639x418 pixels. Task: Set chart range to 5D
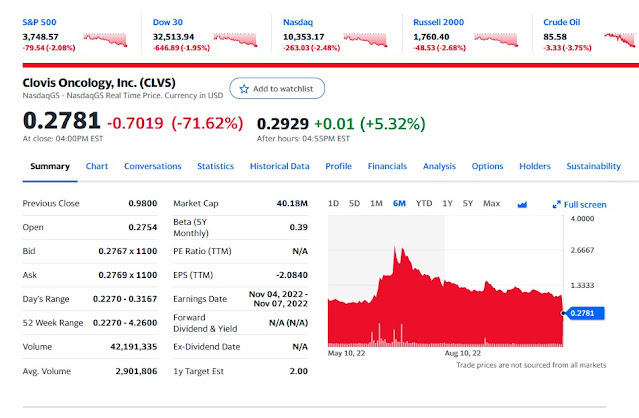(x=355, y=203)
